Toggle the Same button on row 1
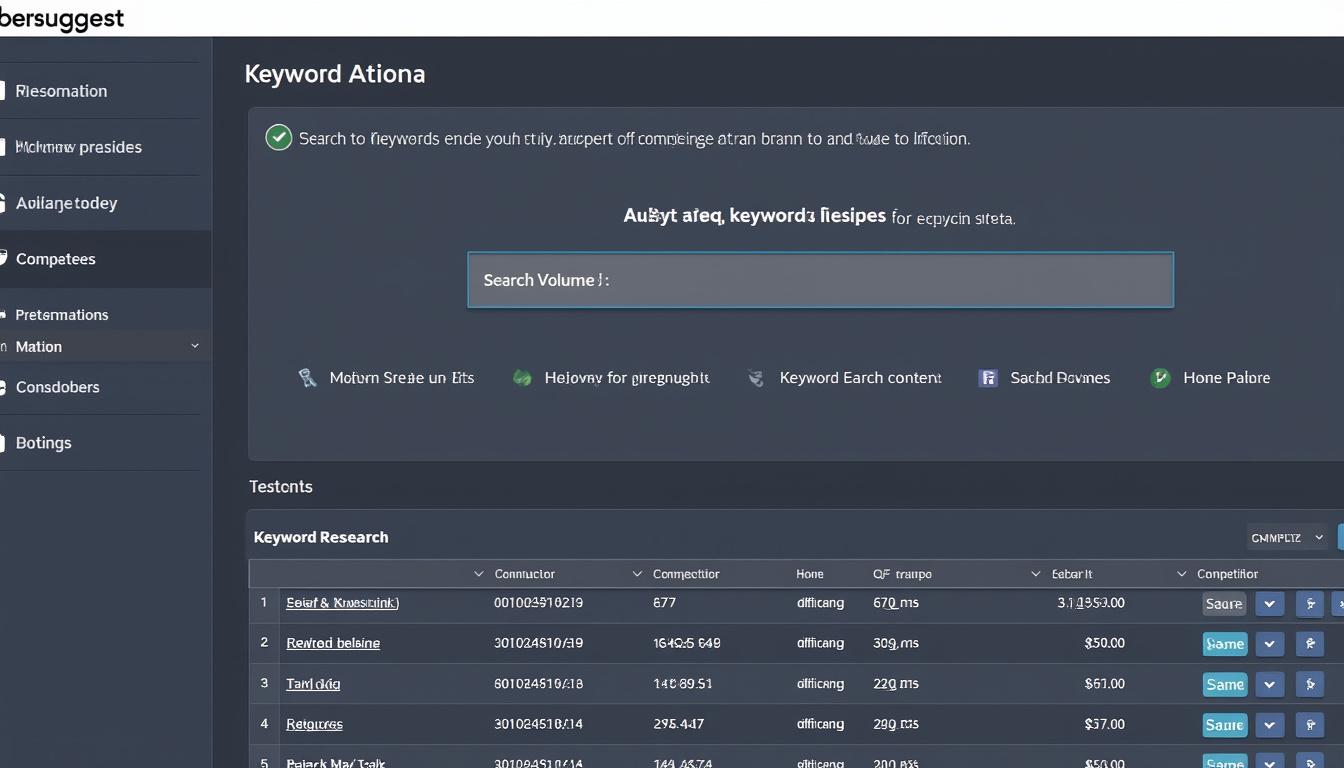 click(1224, 603)
